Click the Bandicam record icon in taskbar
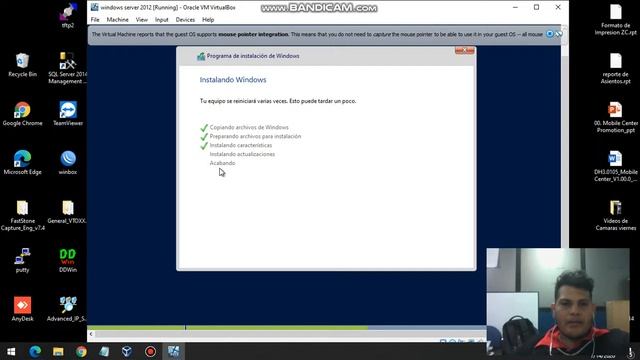Viewport: 640px width, 360px height. [150, 351]
